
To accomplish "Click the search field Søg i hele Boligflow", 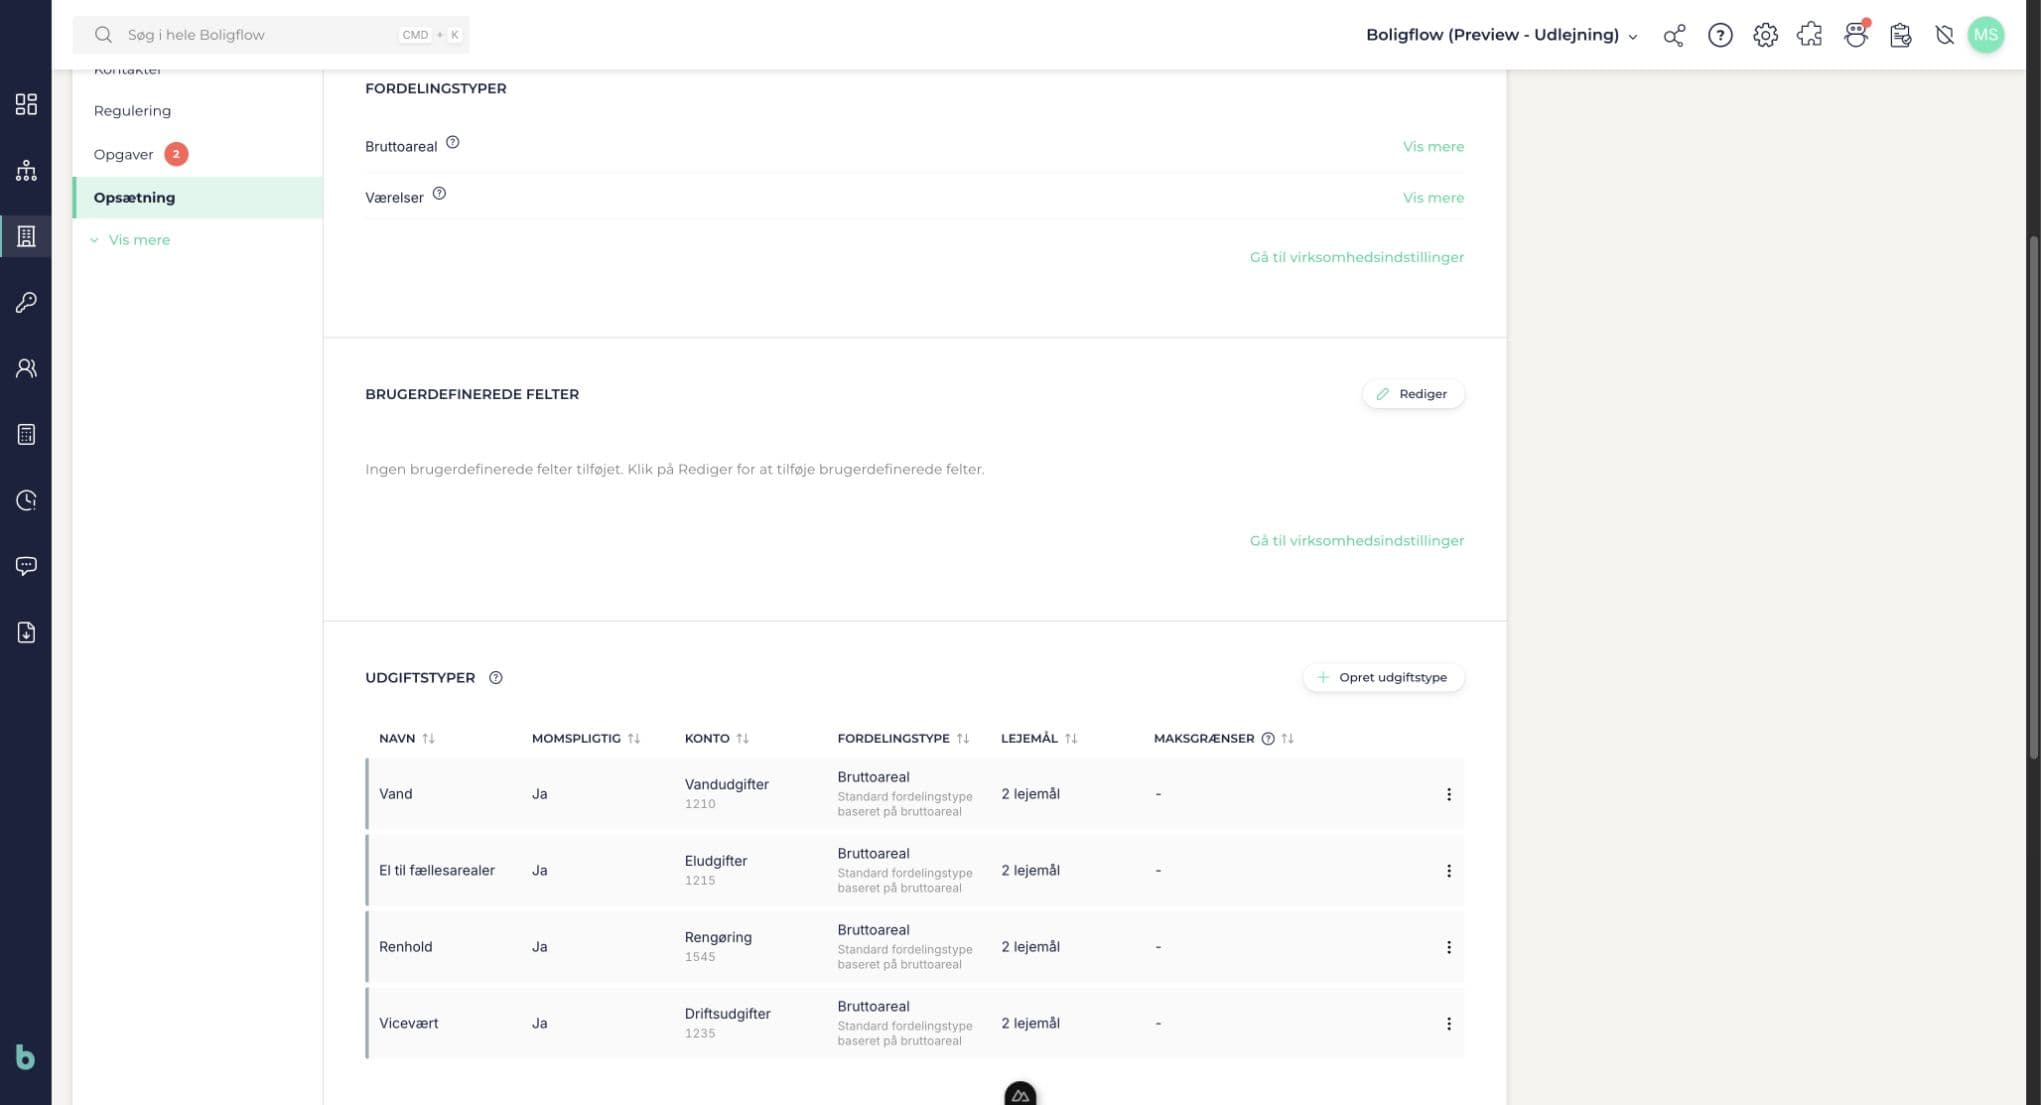I will click(x=271, y=35).
